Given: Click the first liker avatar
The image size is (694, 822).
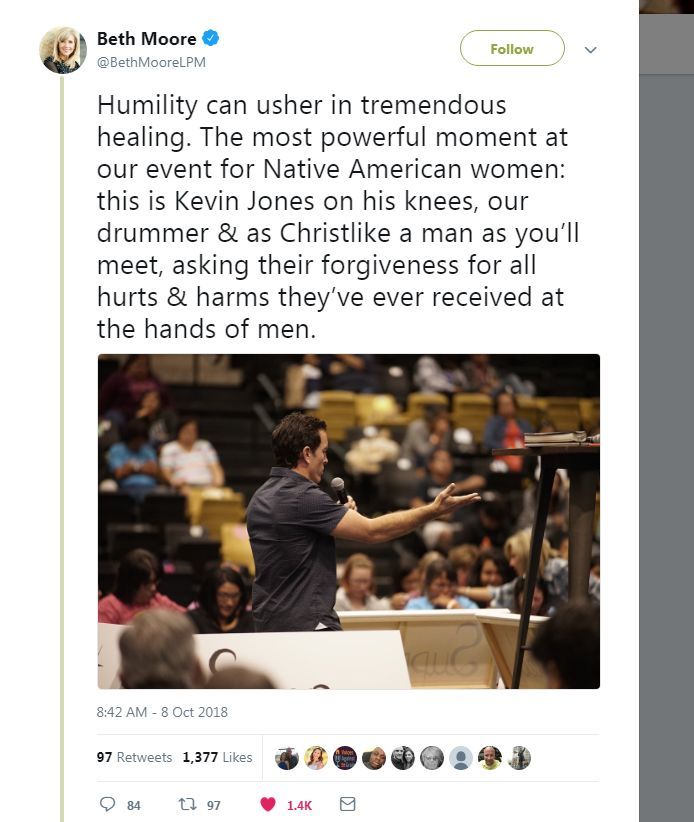Looking at the screenshot, I should pyautogui.click(x=287, y=758).
